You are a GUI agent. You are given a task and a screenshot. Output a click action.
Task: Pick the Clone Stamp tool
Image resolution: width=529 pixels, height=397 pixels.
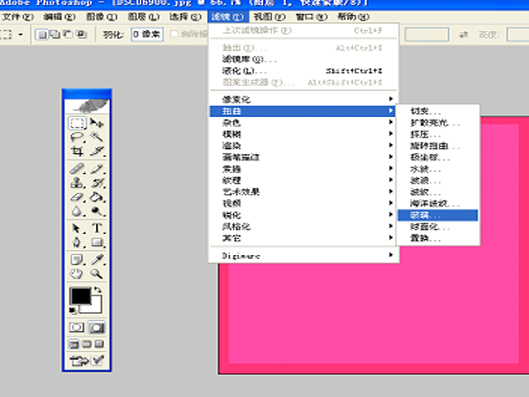pyautogui.click(x=77, y=182)
